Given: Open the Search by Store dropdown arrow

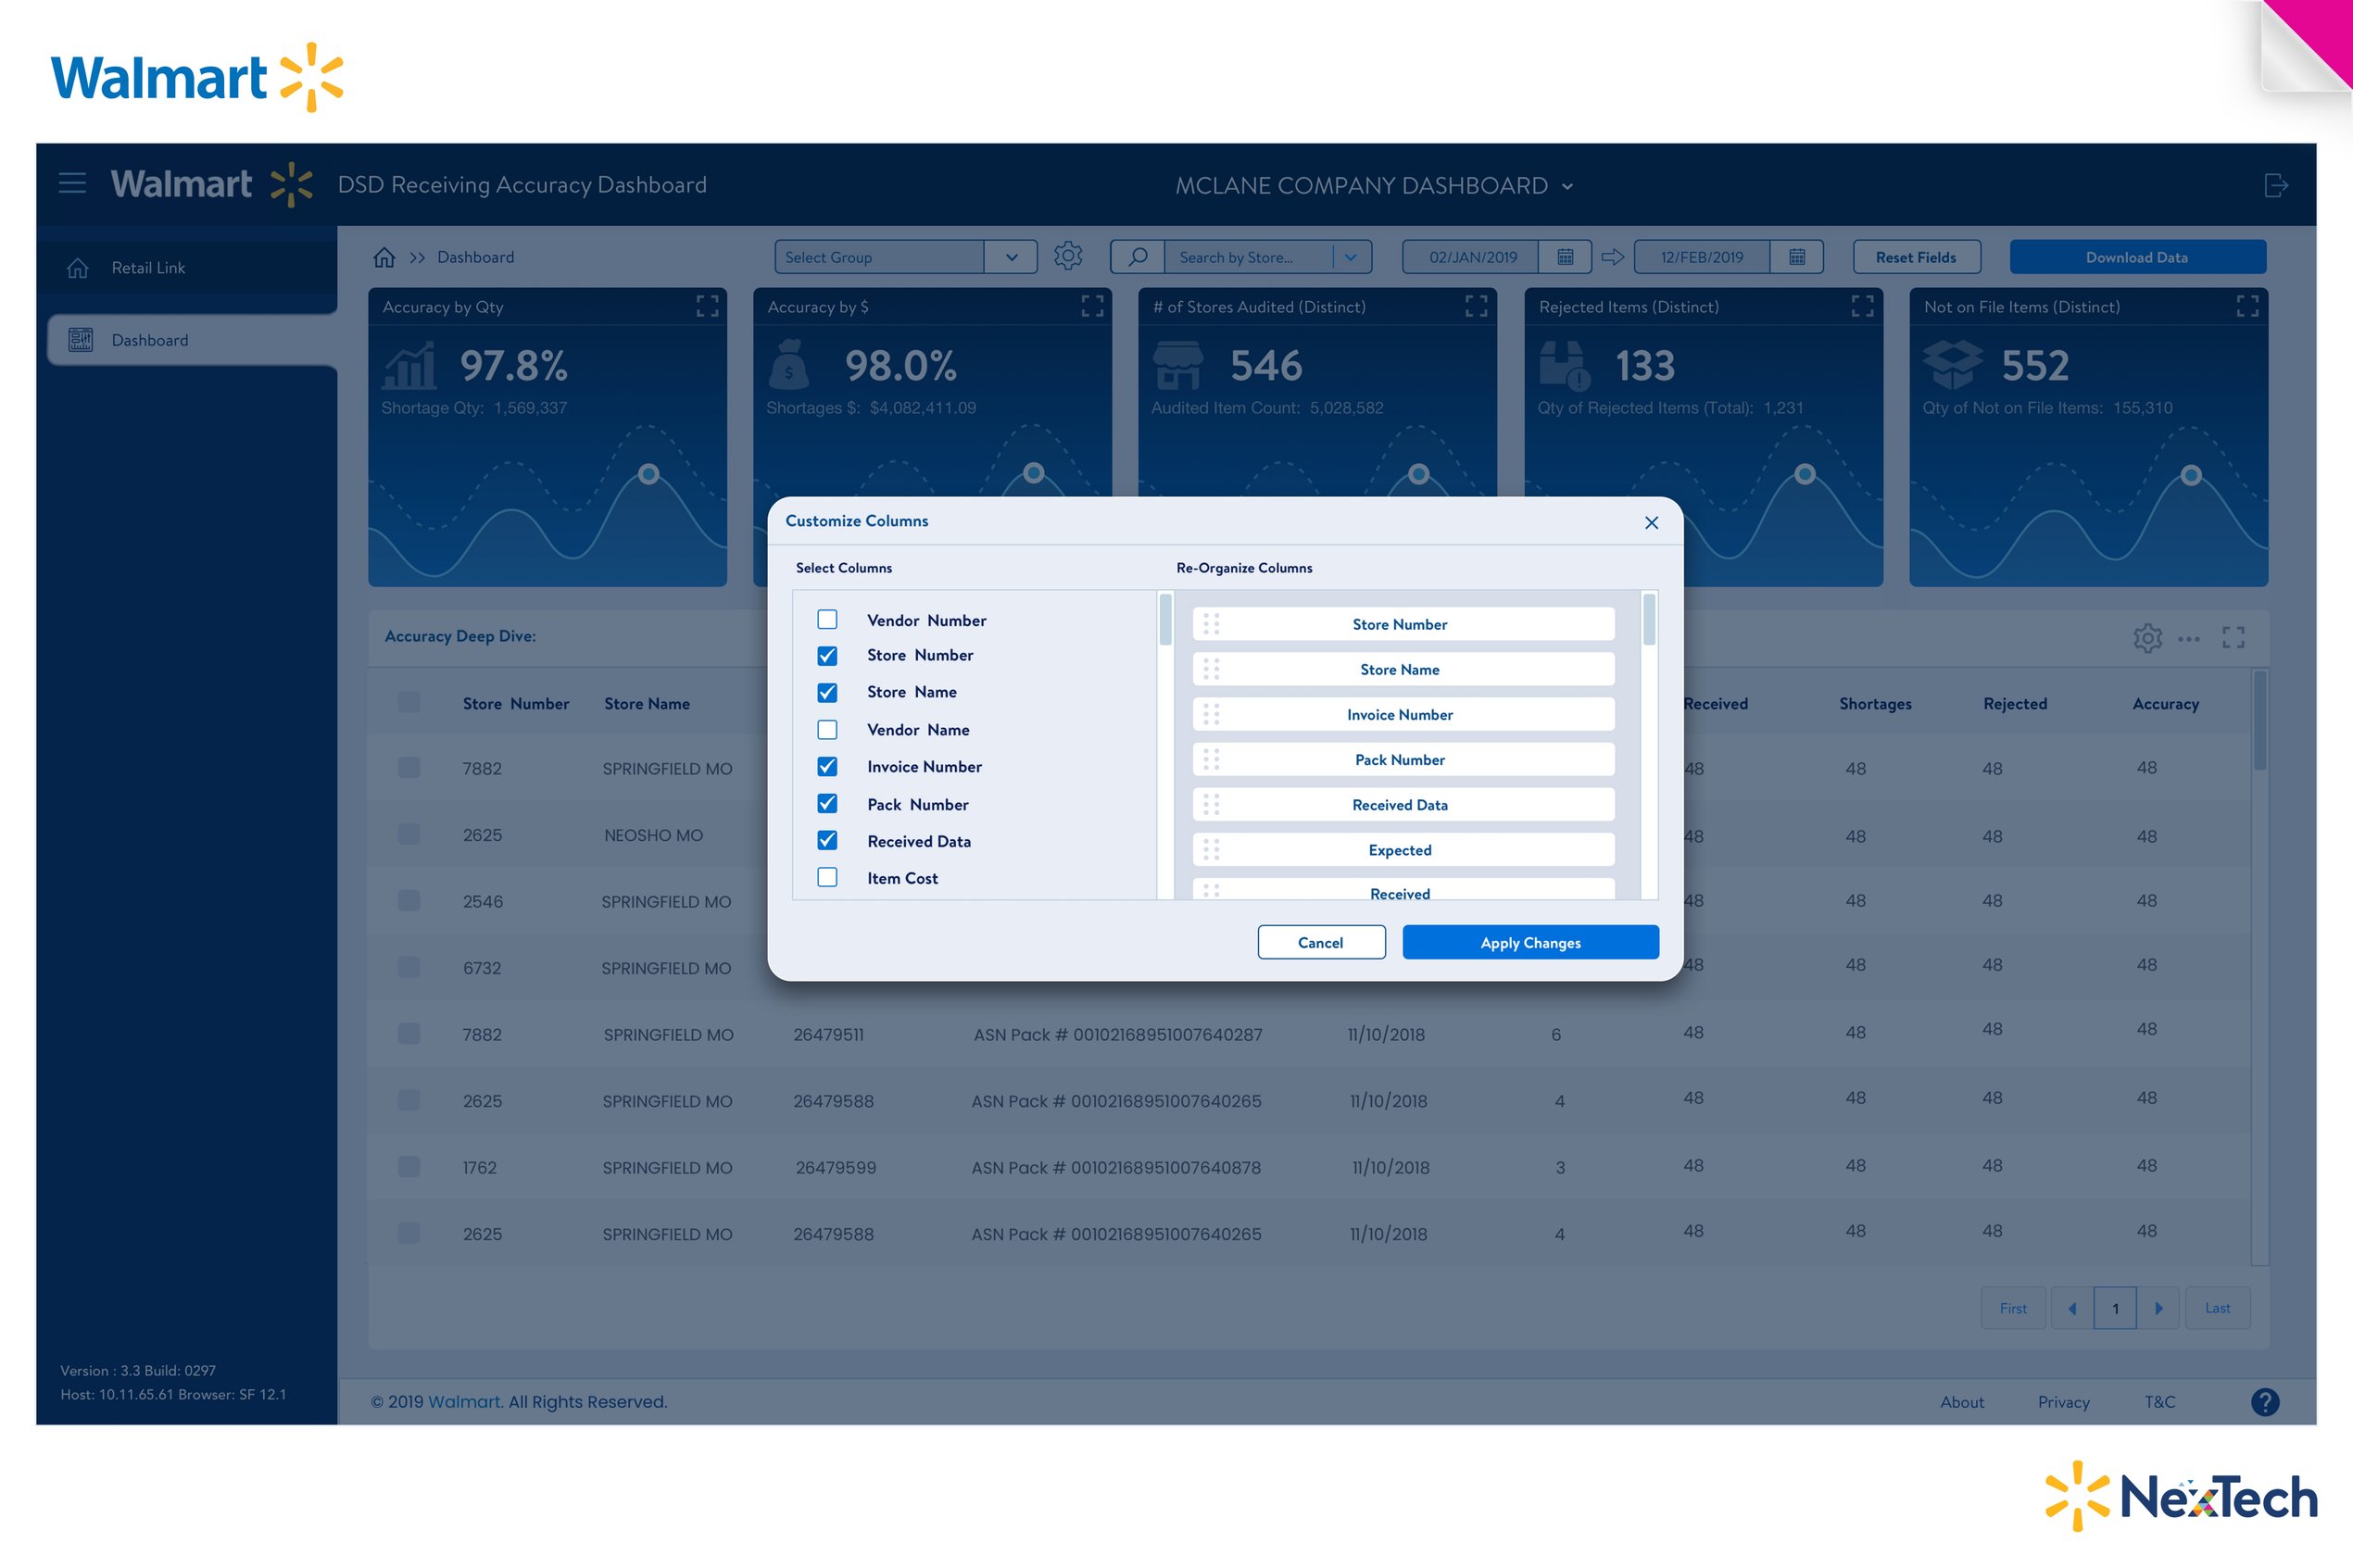Looking at the screenshot, I should point(1351,257).
